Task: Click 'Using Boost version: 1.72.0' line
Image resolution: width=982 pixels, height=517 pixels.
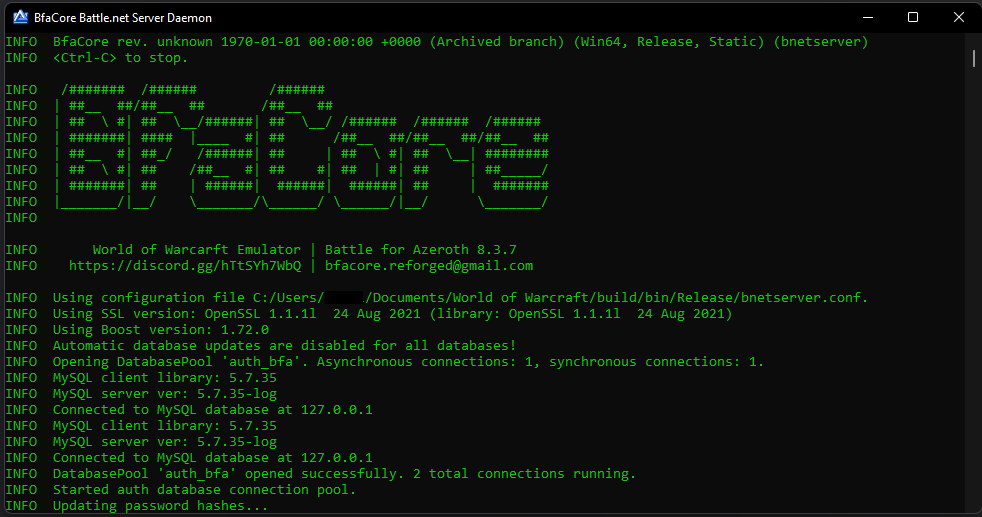Action: pyautogui.click(x=161, y=329)
